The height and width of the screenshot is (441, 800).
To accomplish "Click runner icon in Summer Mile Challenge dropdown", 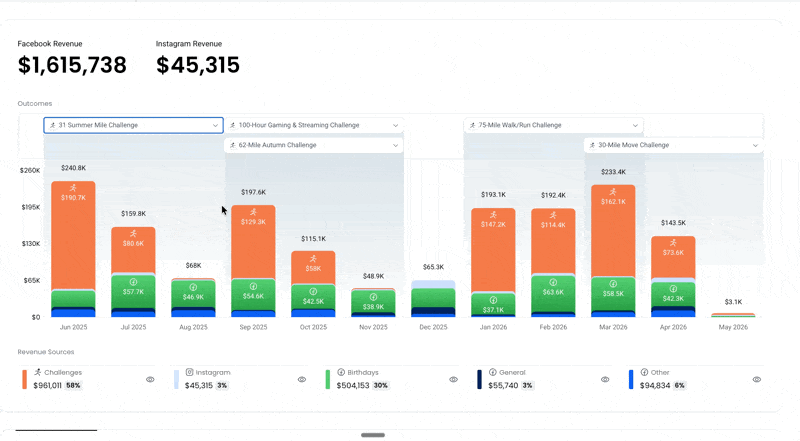I will click(53, 125).
